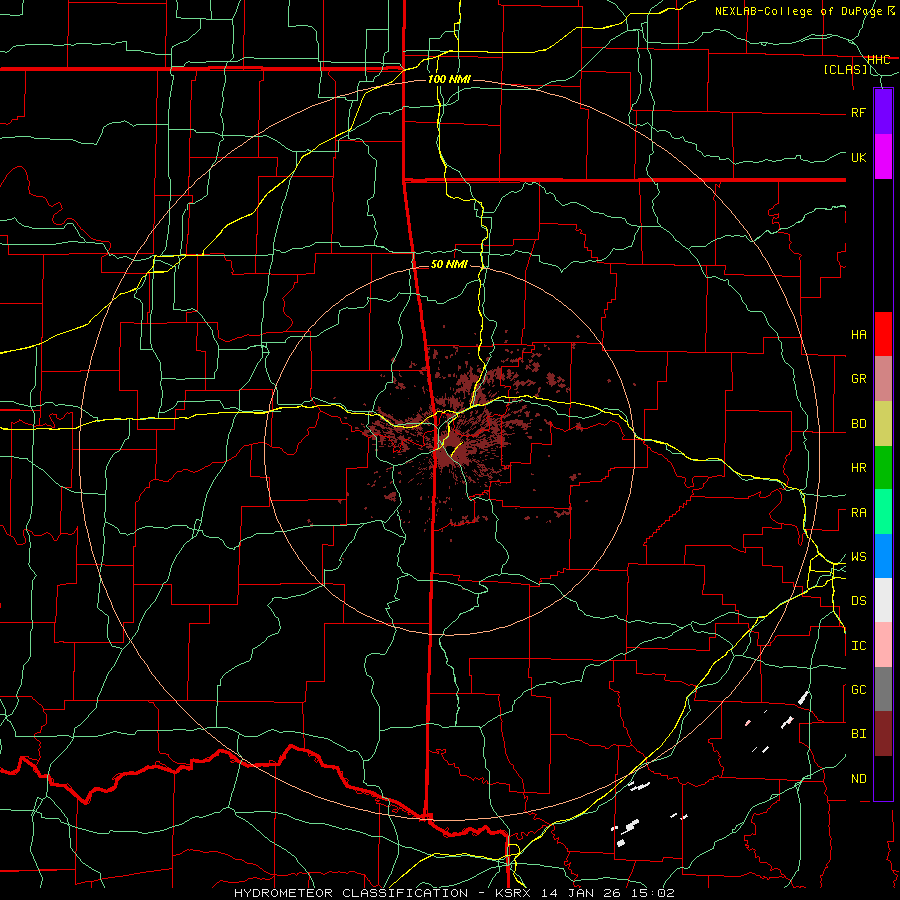Click the WS legend label
This screenshot has width=900, height=900.
point(858,557)
